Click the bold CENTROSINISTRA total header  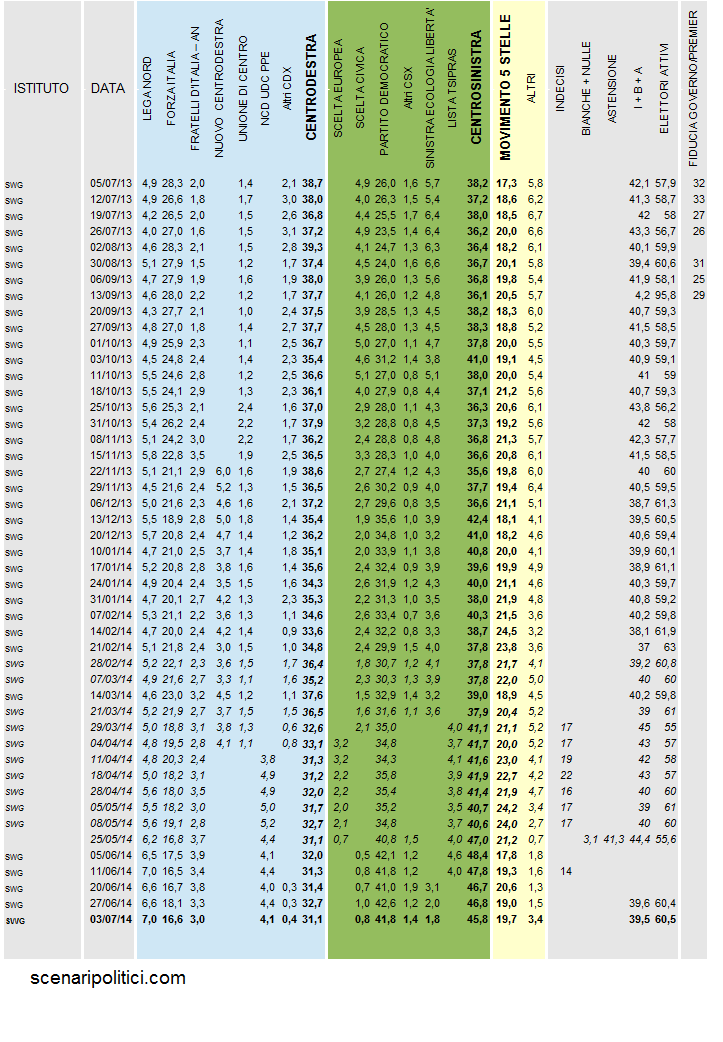pos(476,88)
